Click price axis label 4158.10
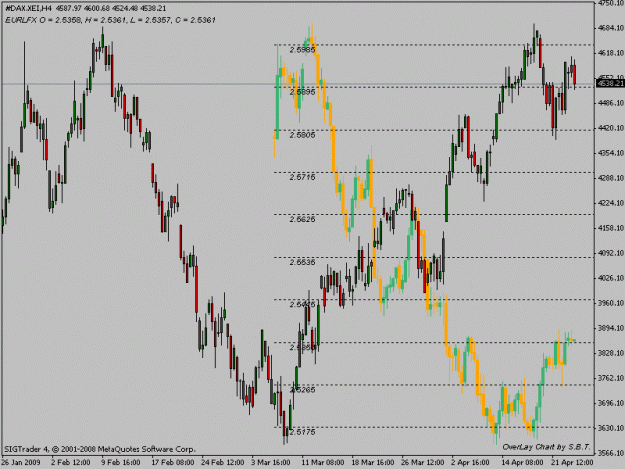The width and height of the screenshot is (625, 469). [x=611, y=228]
